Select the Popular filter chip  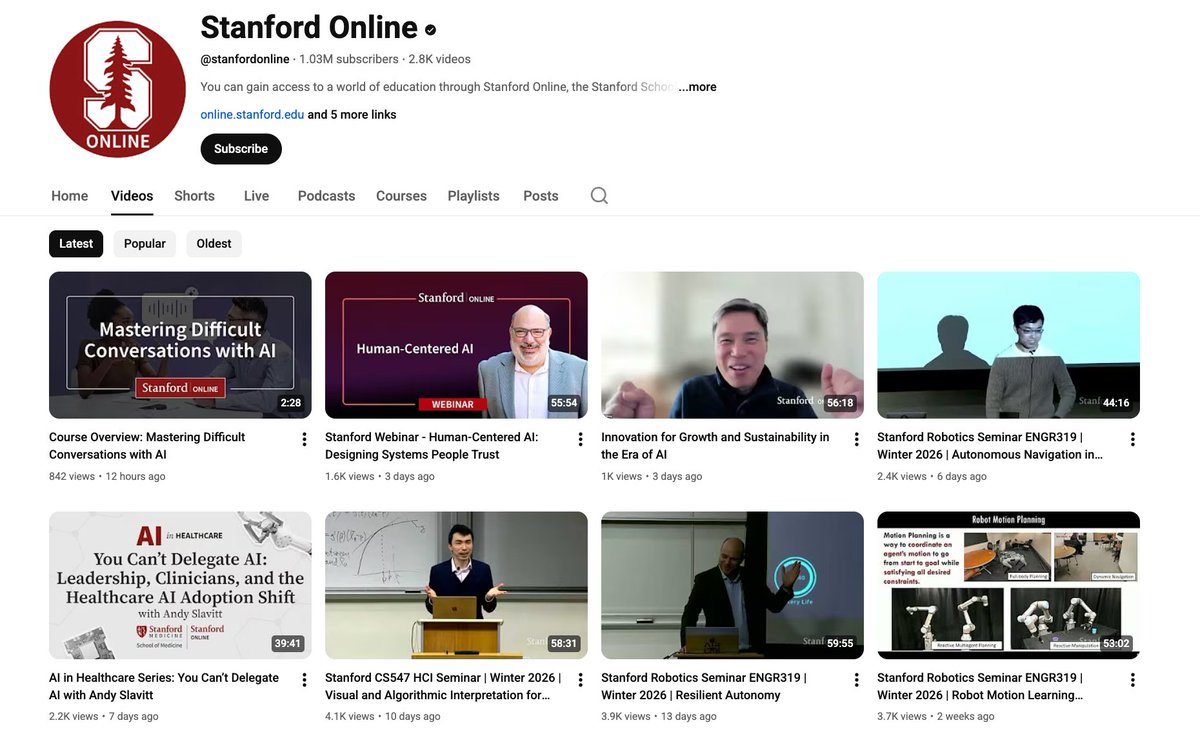145,244
